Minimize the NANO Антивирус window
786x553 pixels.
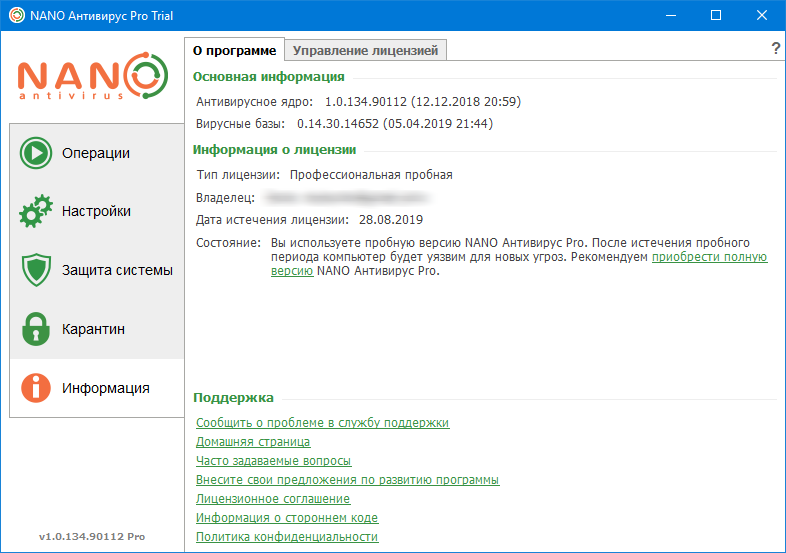670,15
